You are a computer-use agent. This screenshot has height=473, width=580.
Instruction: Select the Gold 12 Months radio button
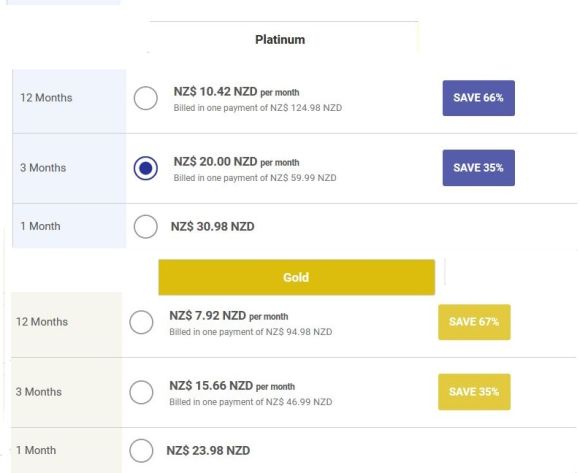141,322
